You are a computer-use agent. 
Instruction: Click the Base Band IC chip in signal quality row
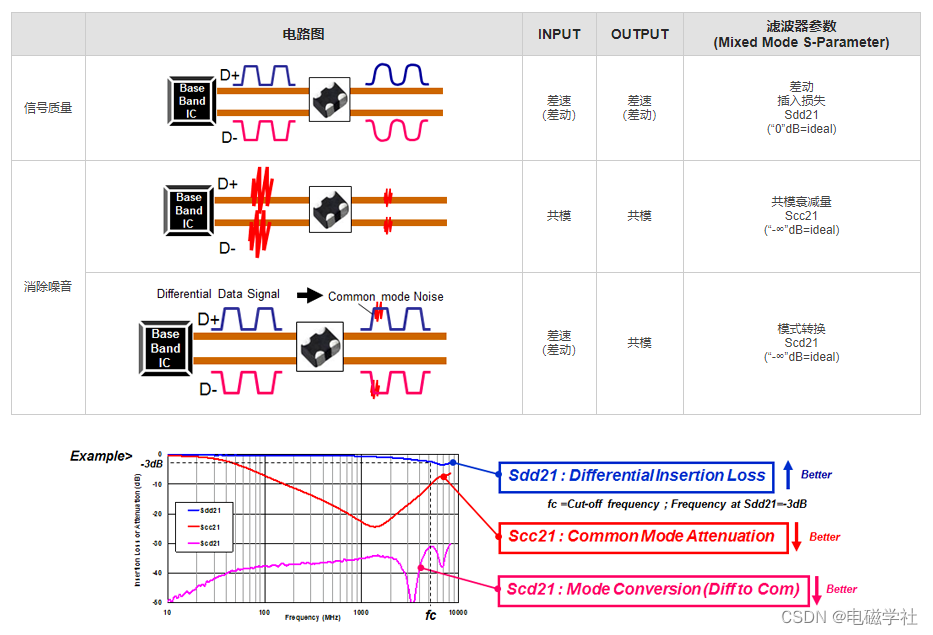click(192, 101)
